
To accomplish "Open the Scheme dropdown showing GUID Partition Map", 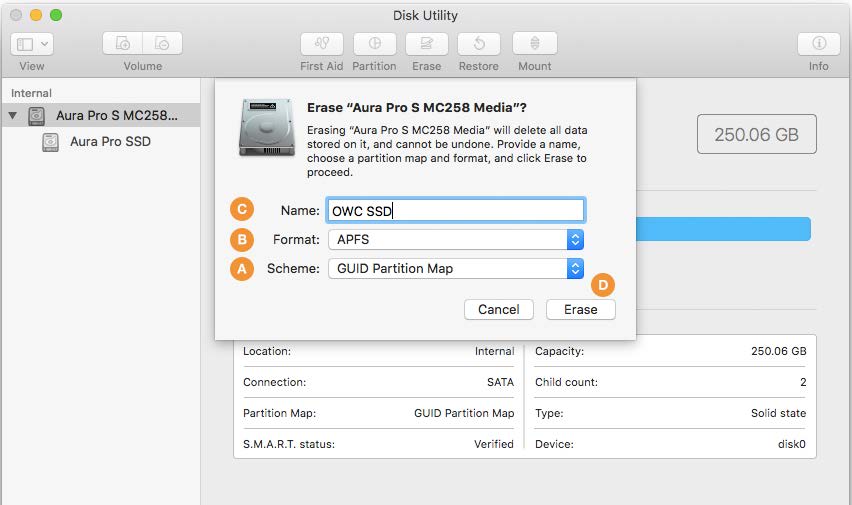I will (456, 269).
